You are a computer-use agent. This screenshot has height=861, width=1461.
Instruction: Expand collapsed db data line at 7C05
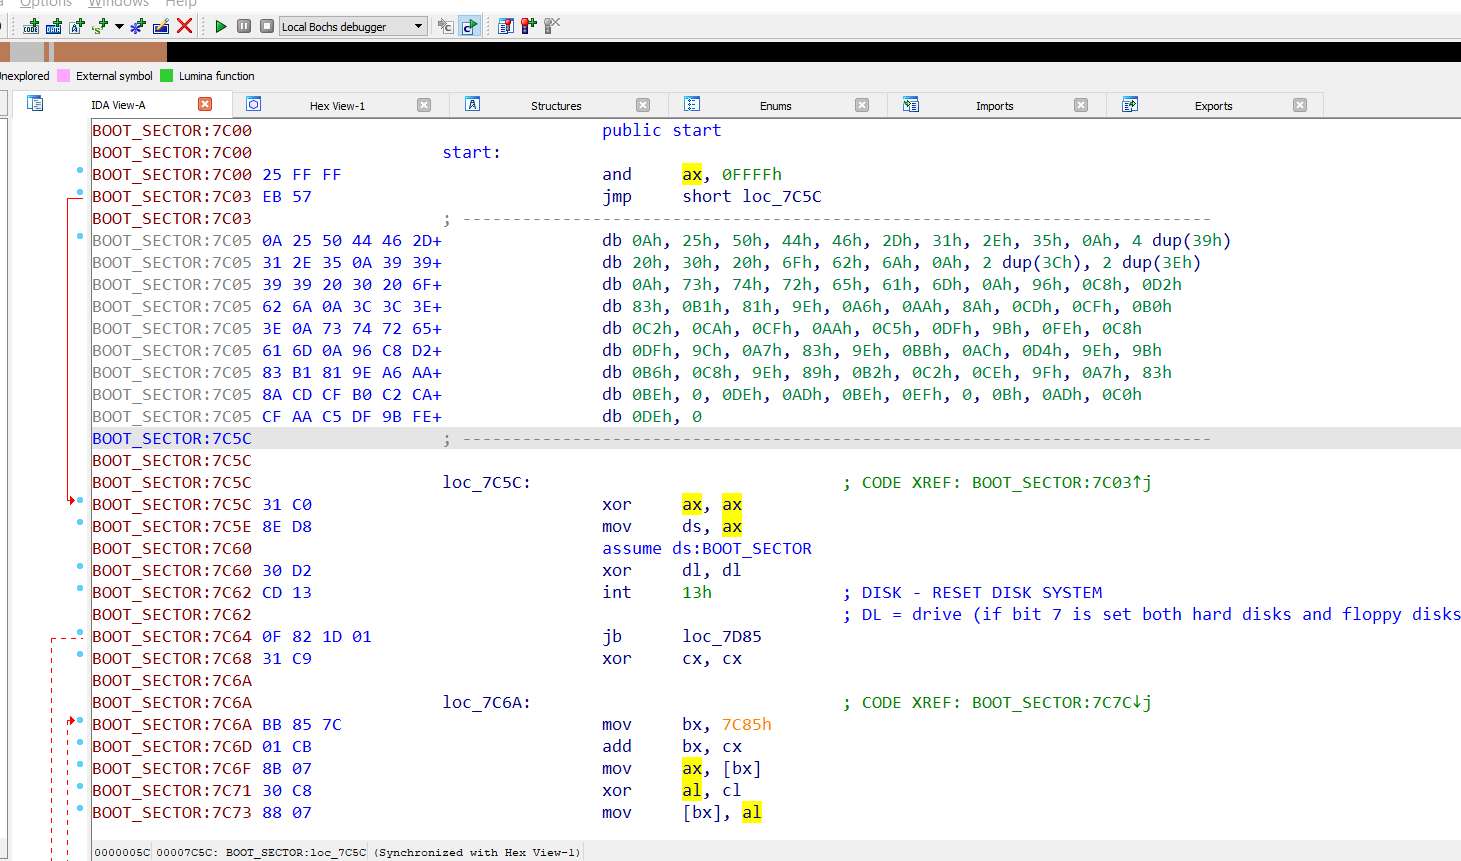(x=436, y=241)
